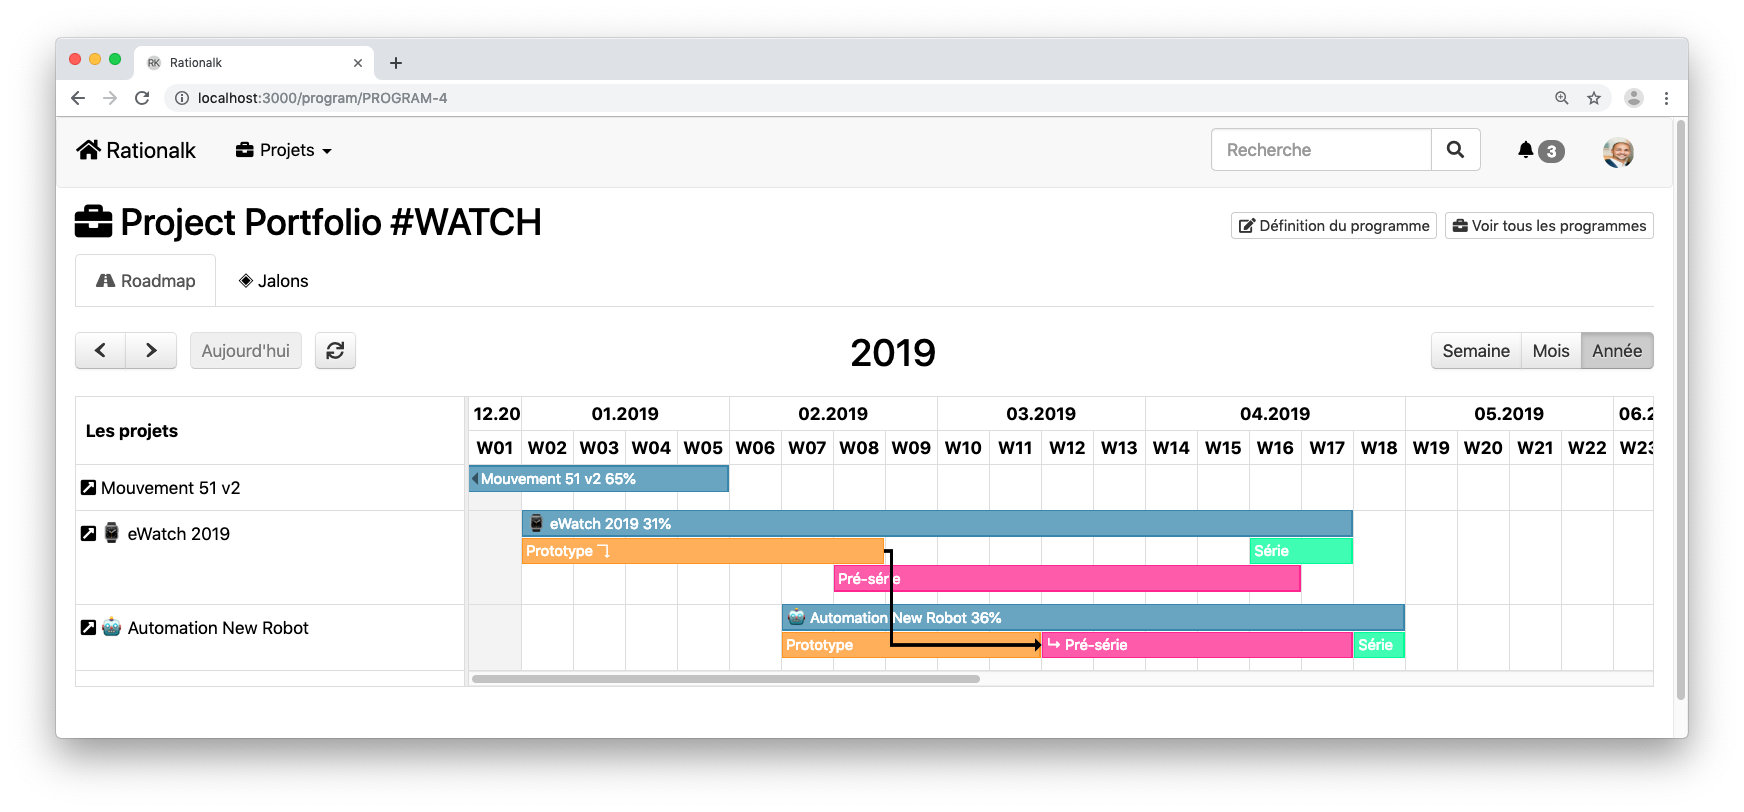Bookmark page with star icon

pos(1594,98)
